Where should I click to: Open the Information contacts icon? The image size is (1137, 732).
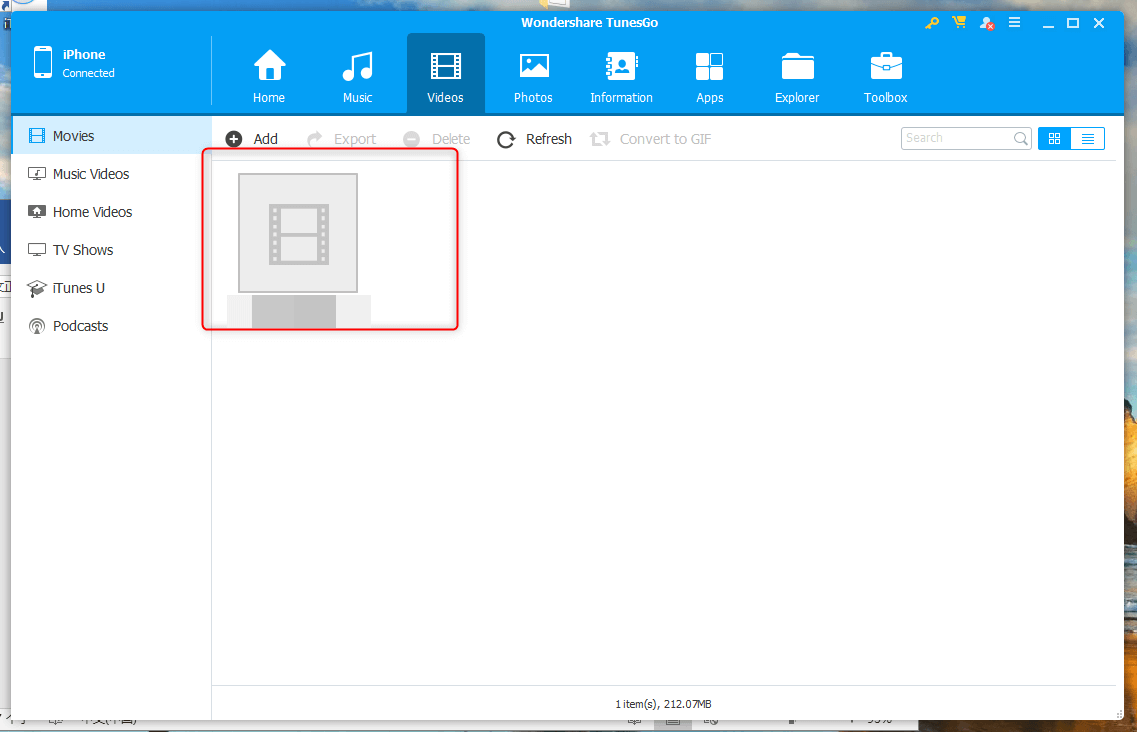pyautogui.click(x=621, y=76)
